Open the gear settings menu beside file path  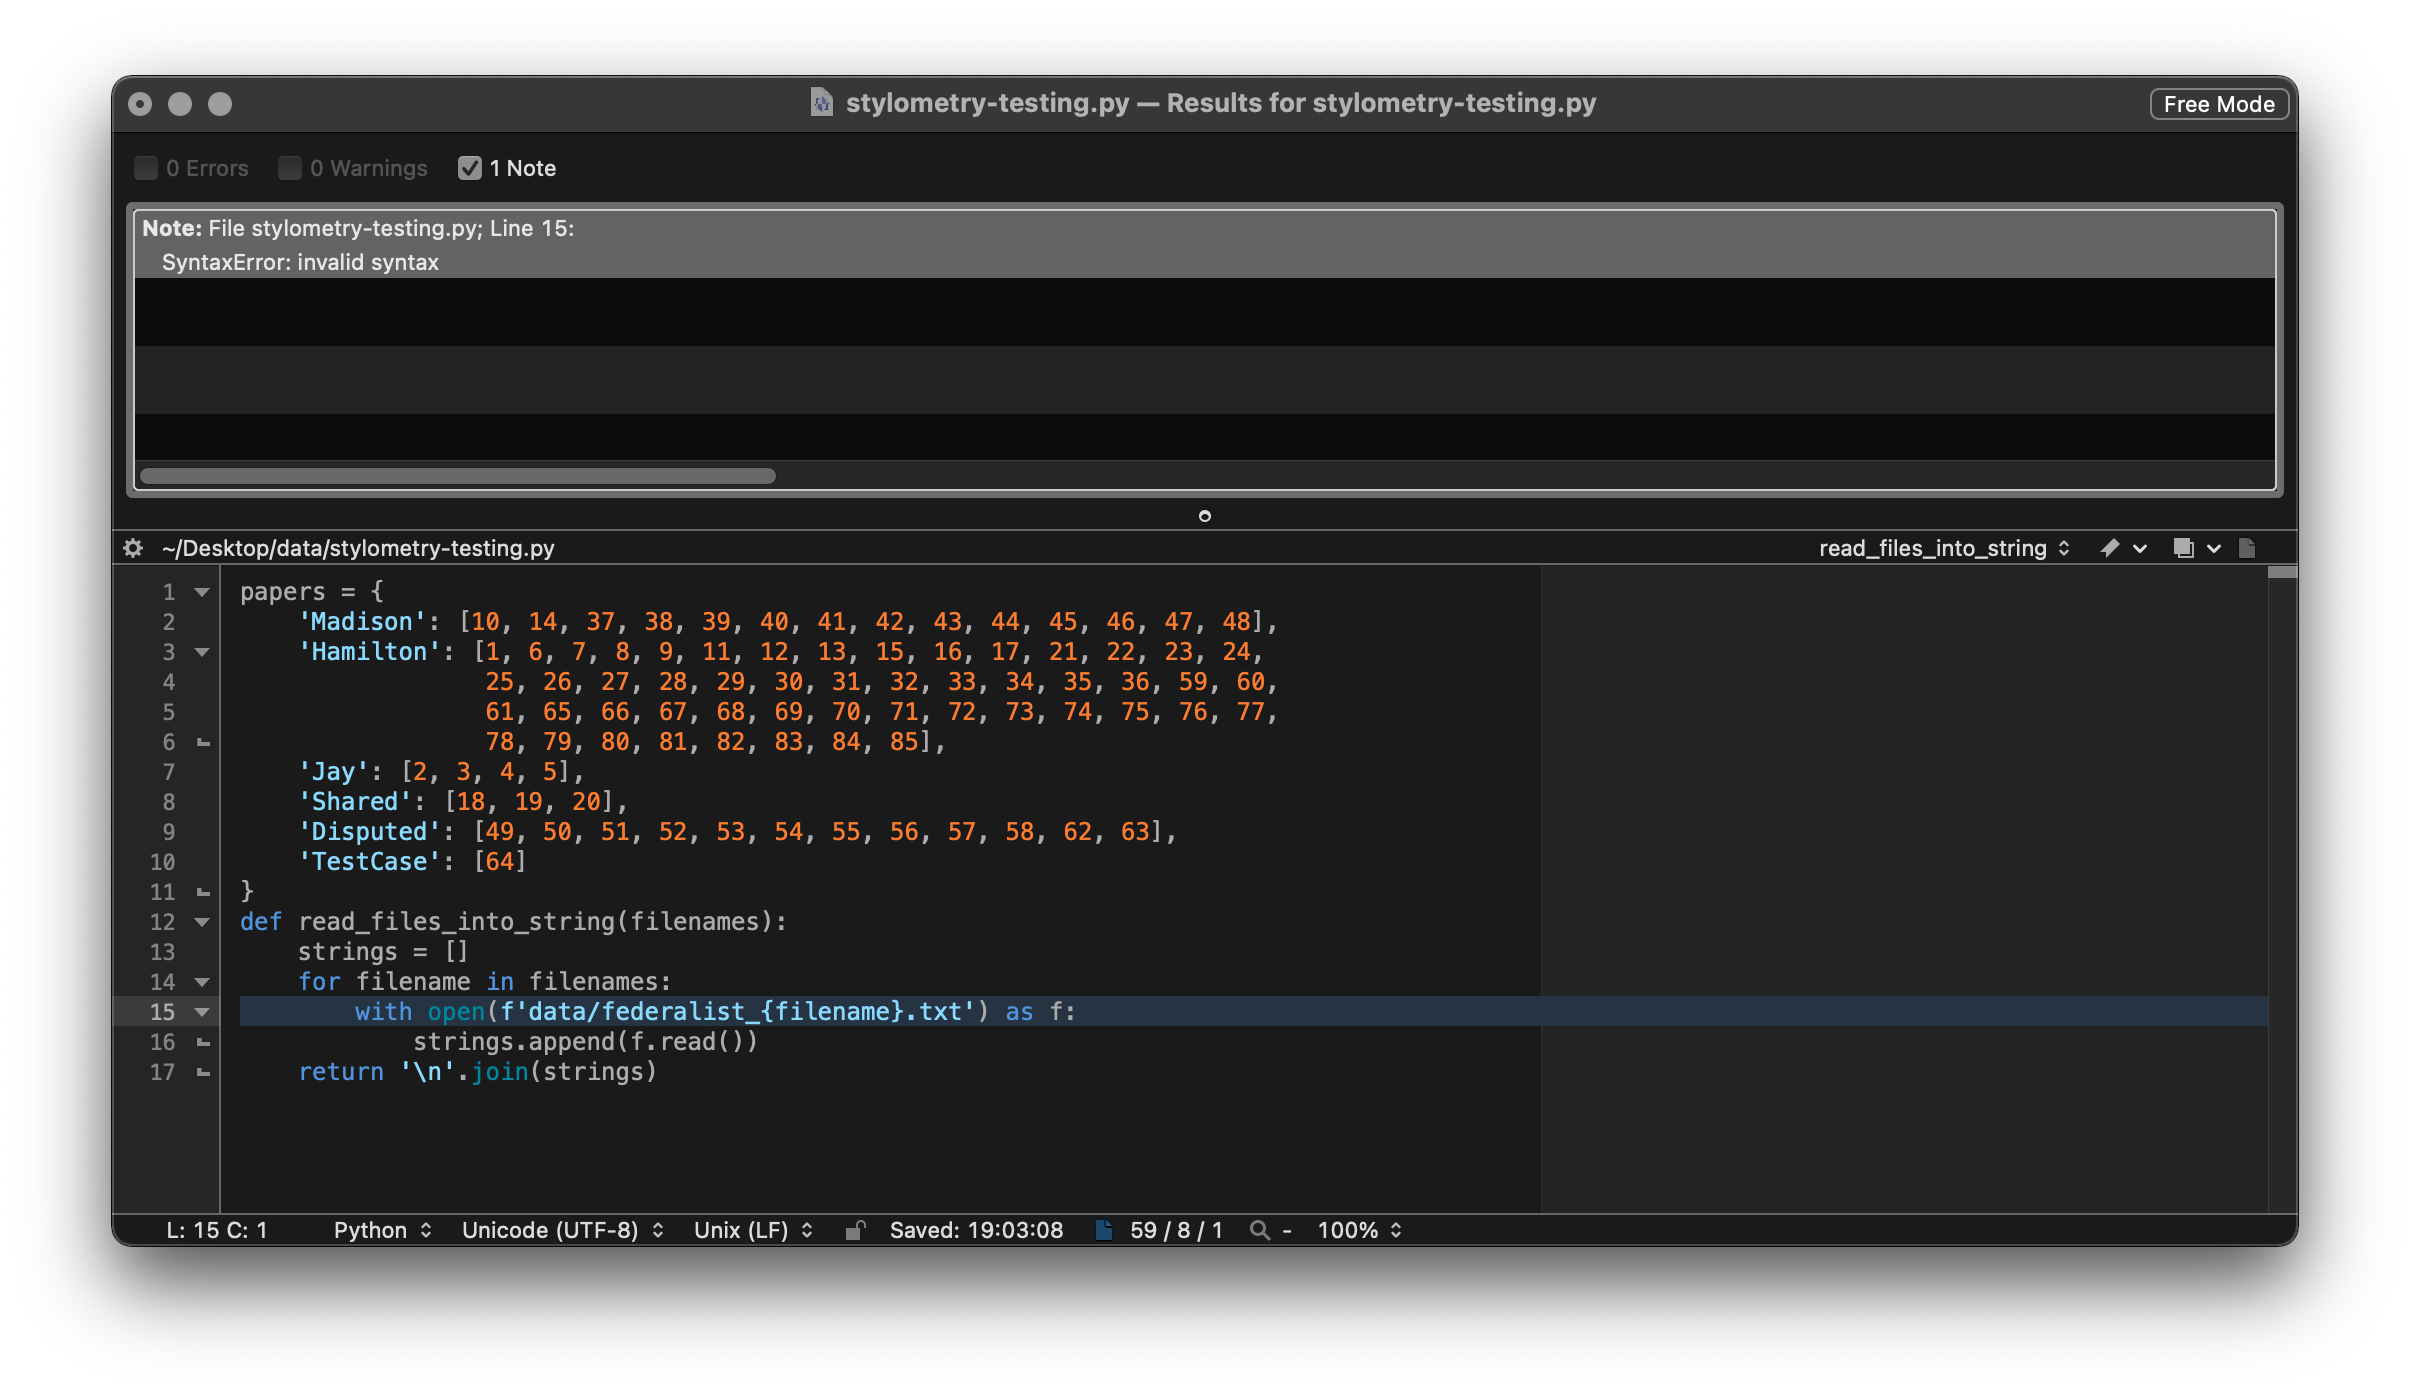[x=133, y=548]
